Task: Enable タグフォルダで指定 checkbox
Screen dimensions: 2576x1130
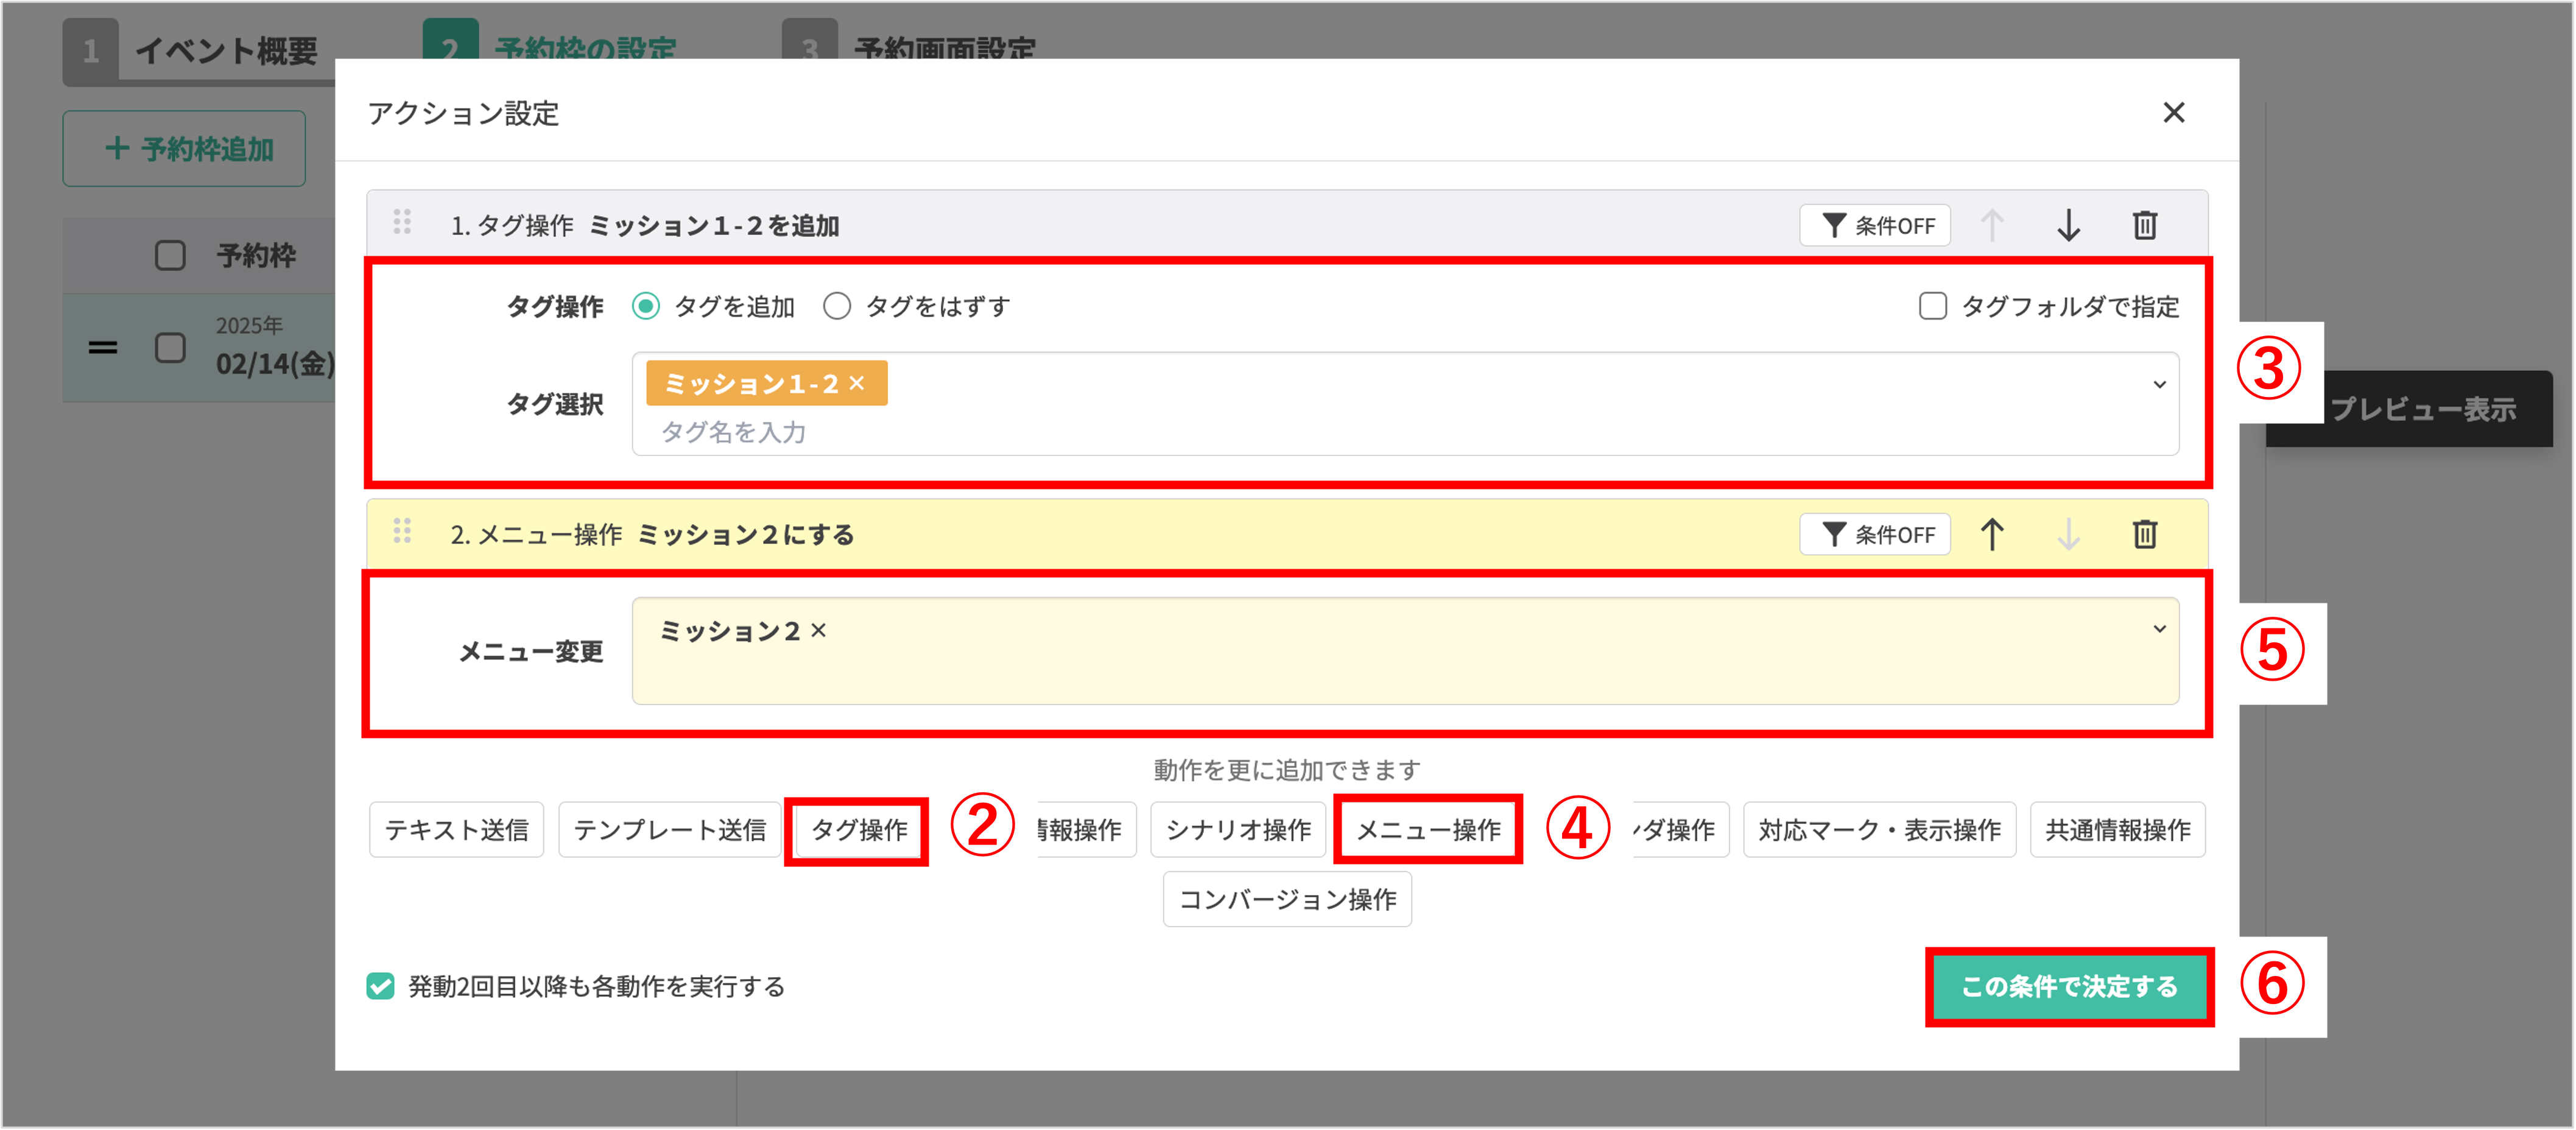Action: click(1932, 306)
